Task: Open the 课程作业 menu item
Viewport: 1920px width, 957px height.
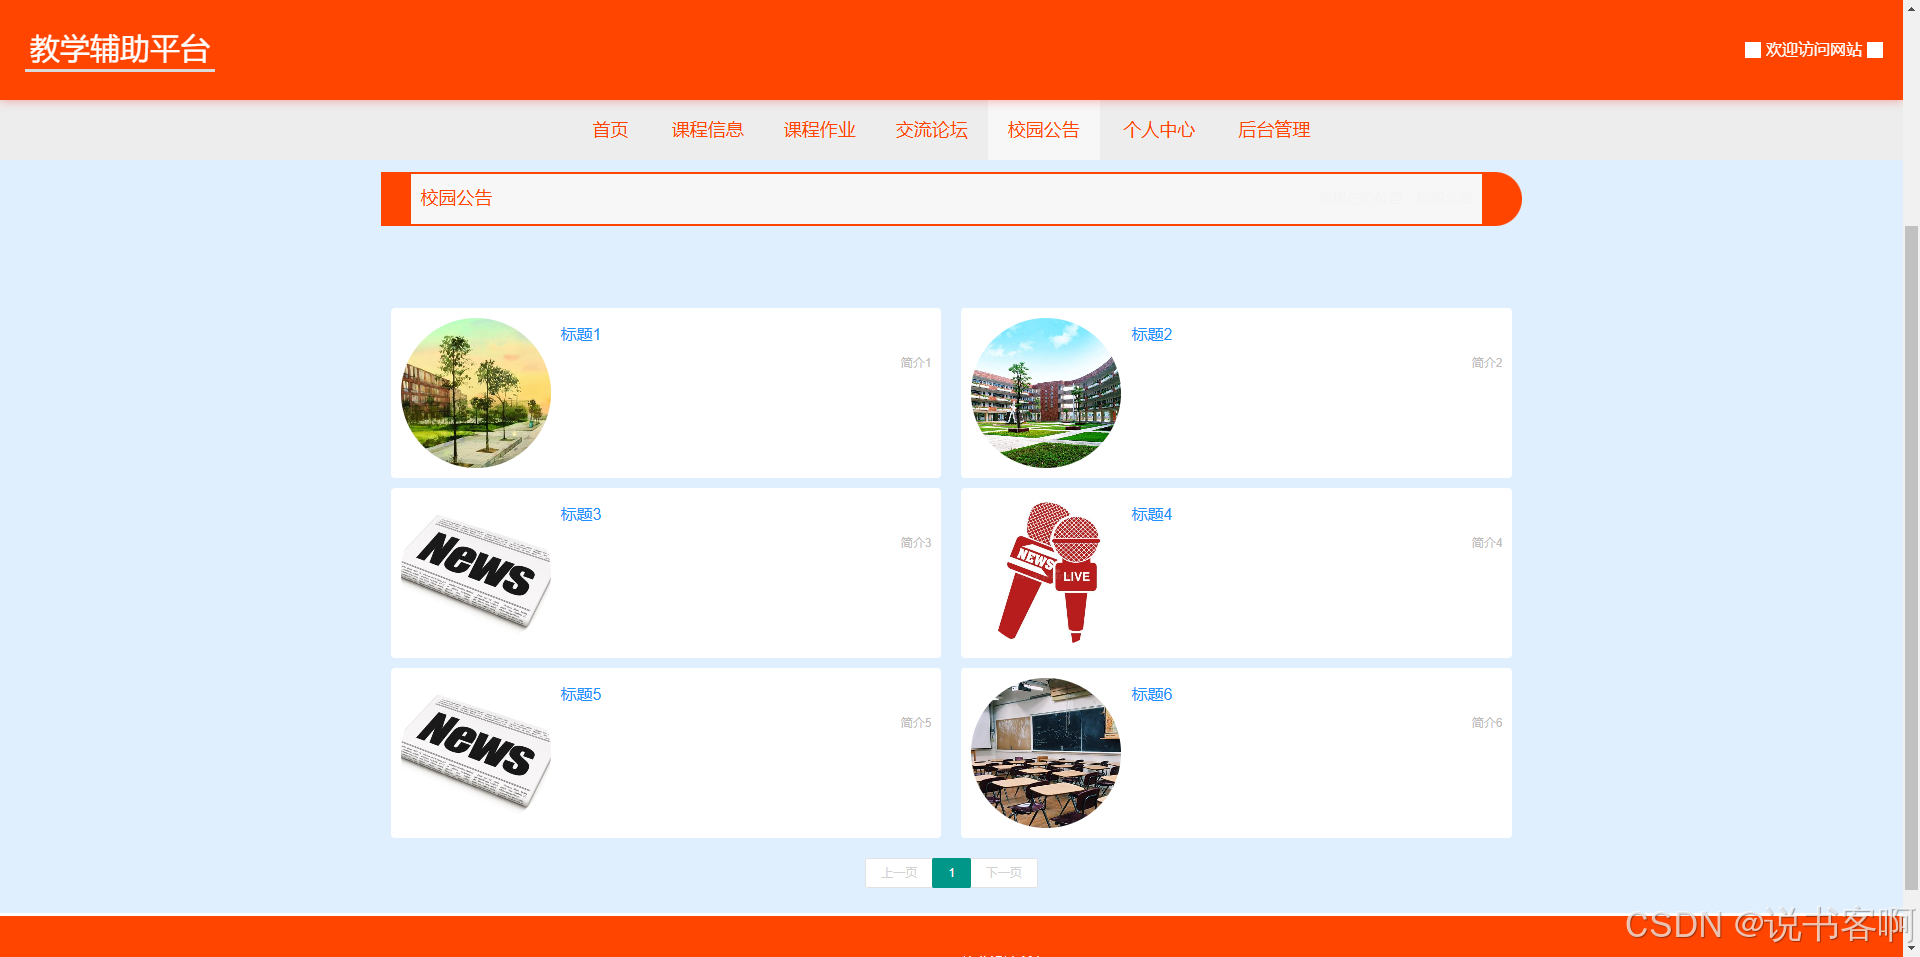Action: [x=819, y=130]
